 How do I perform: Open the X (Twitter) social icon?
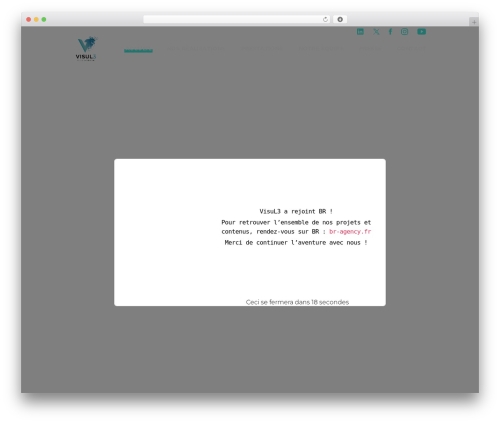click(376, 32)
